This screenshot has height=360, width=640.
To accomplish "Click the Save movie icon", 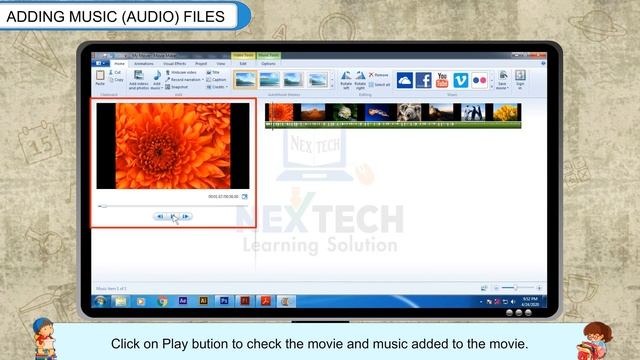I will [x=503, y=76].
